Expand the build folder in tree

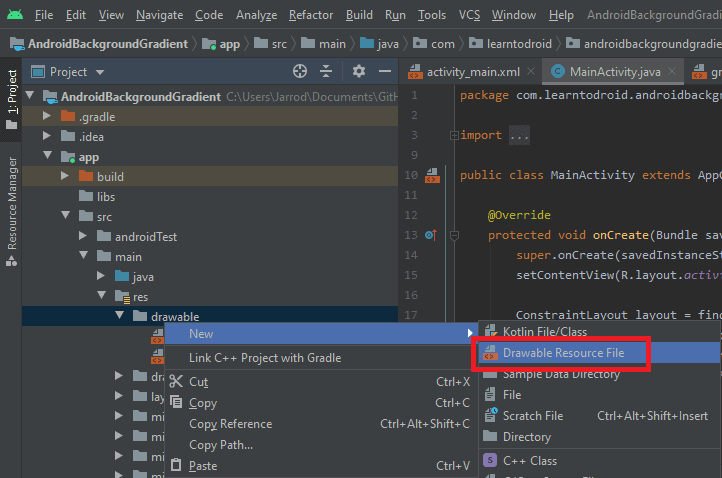point(66,177)
